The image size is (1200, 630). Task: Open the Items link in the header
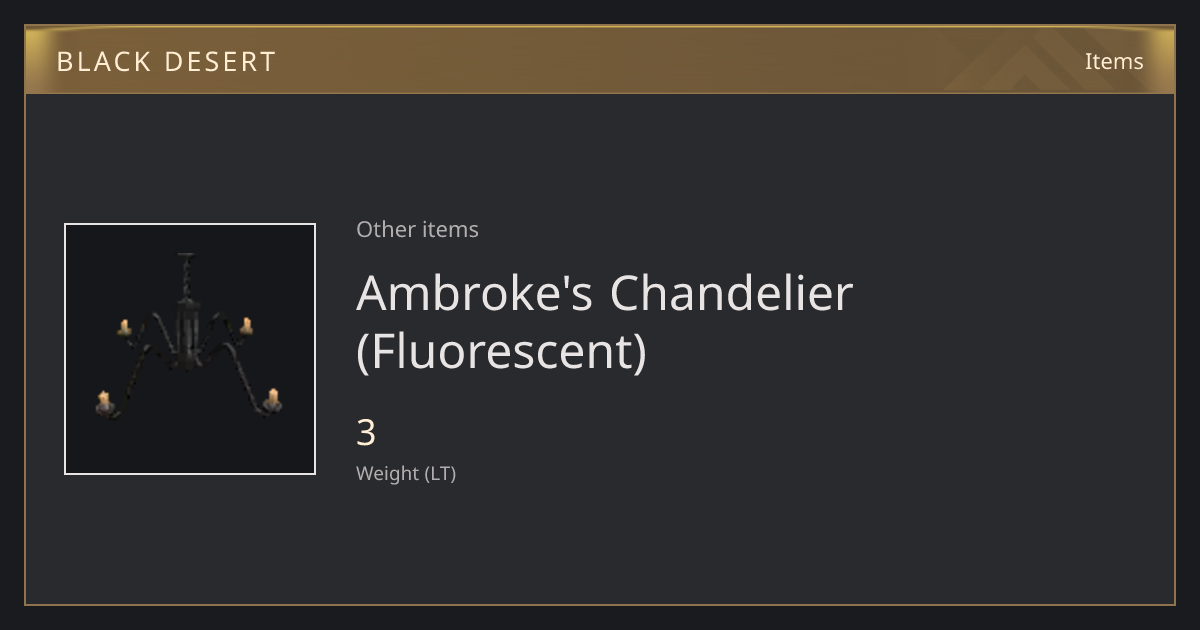coord(1114,61)
